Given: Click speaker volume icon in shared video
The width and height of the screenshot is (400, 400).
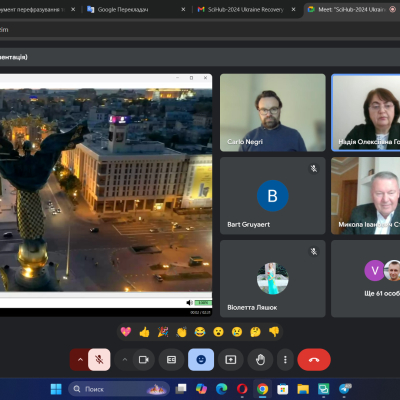Looking at the screenshot, I should coord(189,303).
